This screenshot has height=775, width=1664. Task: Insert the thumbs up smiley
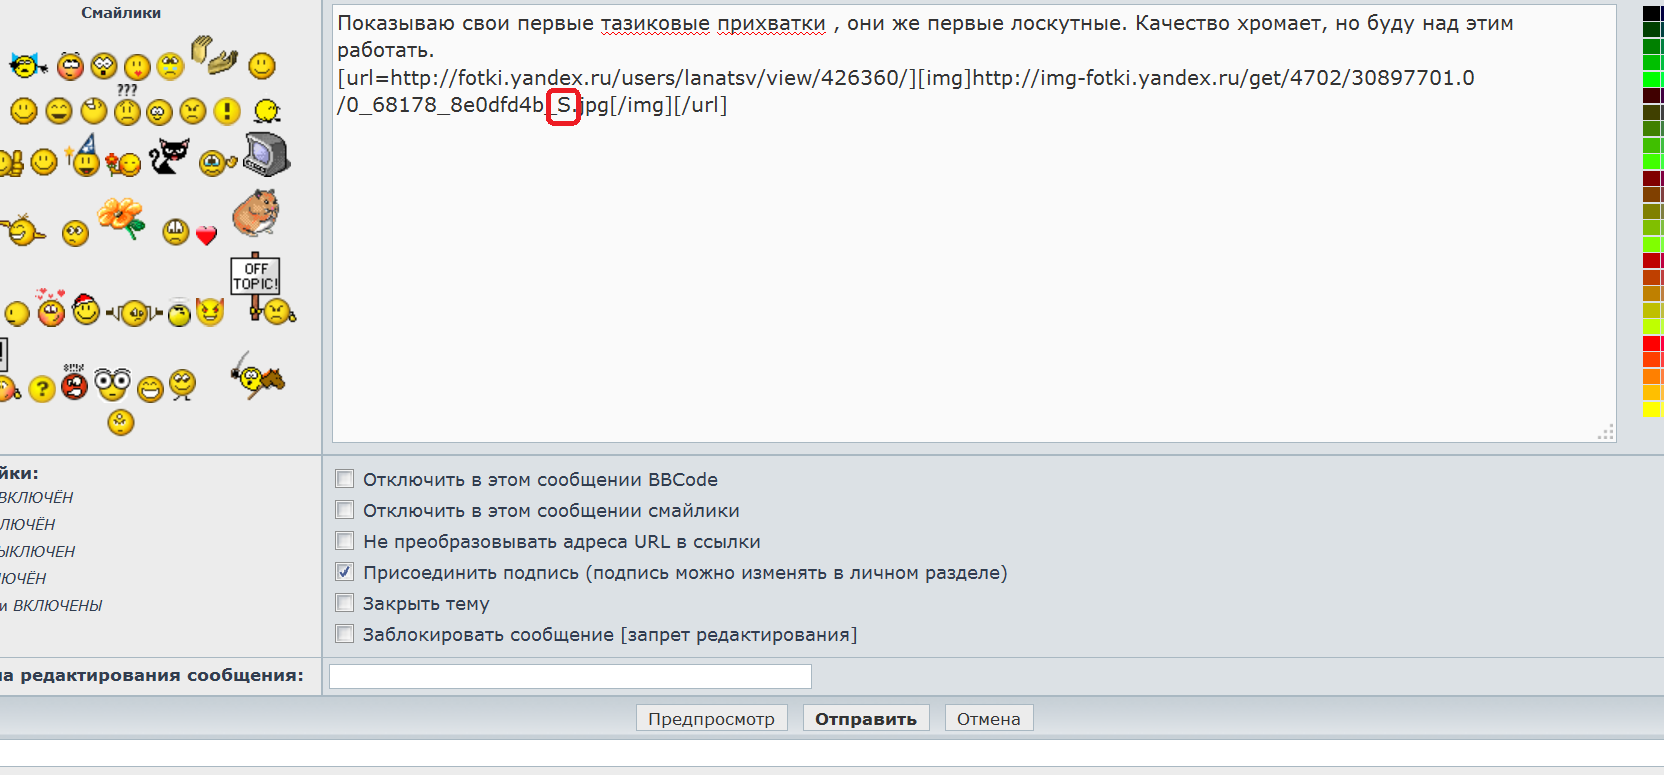point(11,162)
